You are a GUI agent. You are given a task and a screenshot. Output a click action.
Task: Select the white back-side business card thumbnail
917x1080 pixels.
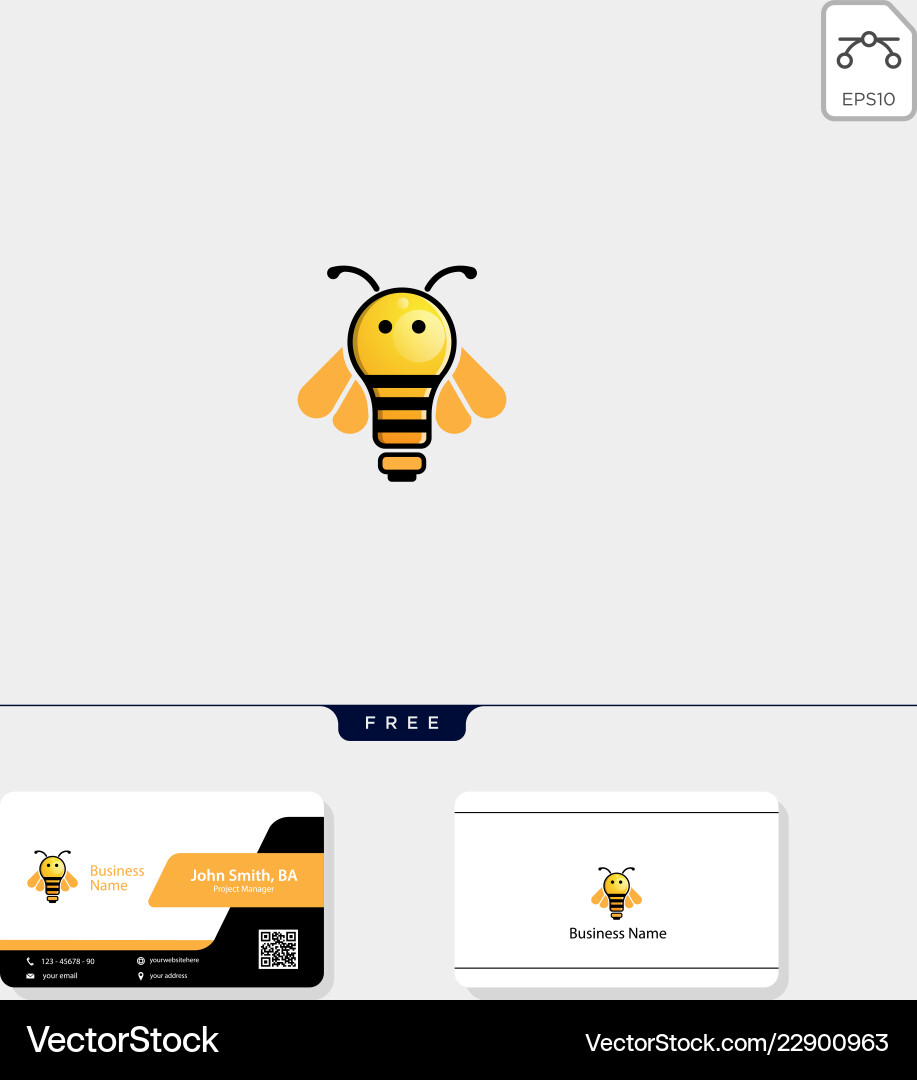616,890
